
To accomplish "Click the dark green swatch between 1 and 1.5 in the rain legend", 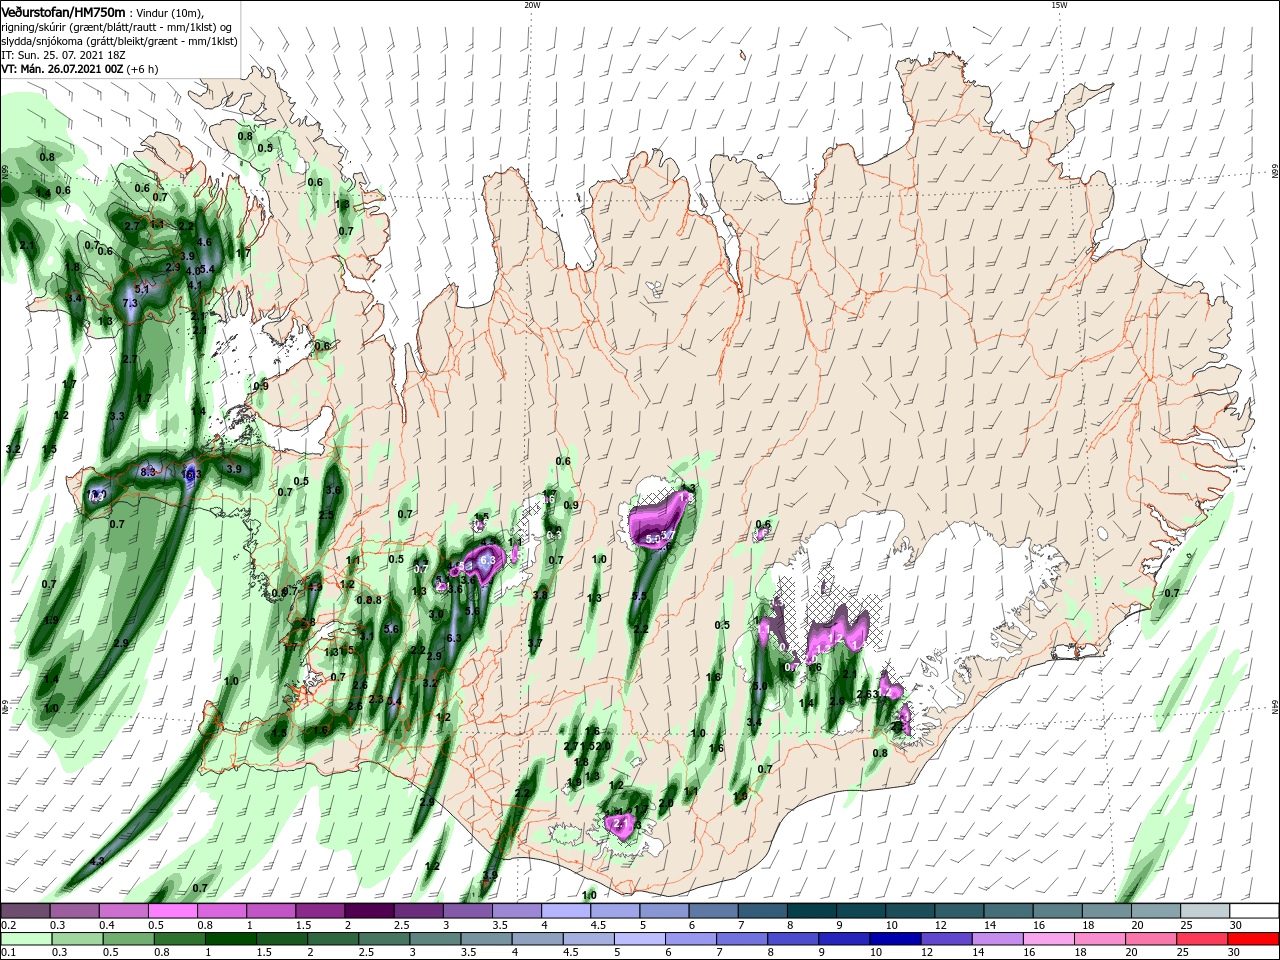I will (x=231, y=938).
